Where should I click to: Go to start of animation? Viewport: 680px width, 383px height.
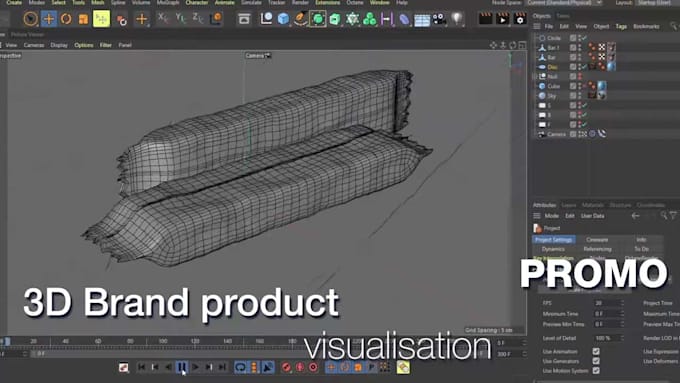pyautogui.click(x=141, y=367)
